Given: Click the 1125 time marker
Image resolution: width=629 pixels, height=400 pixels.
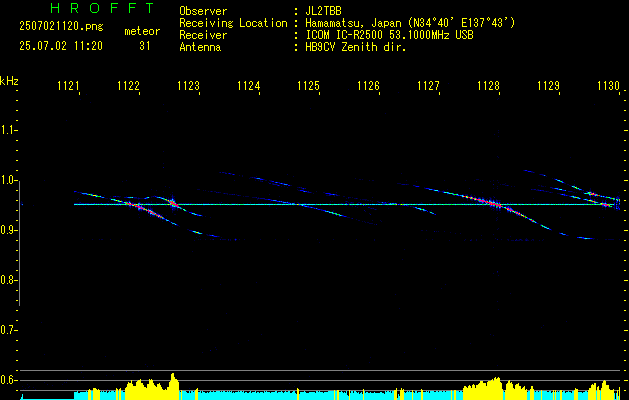Looking at the screenshot, I should (308, 86).
